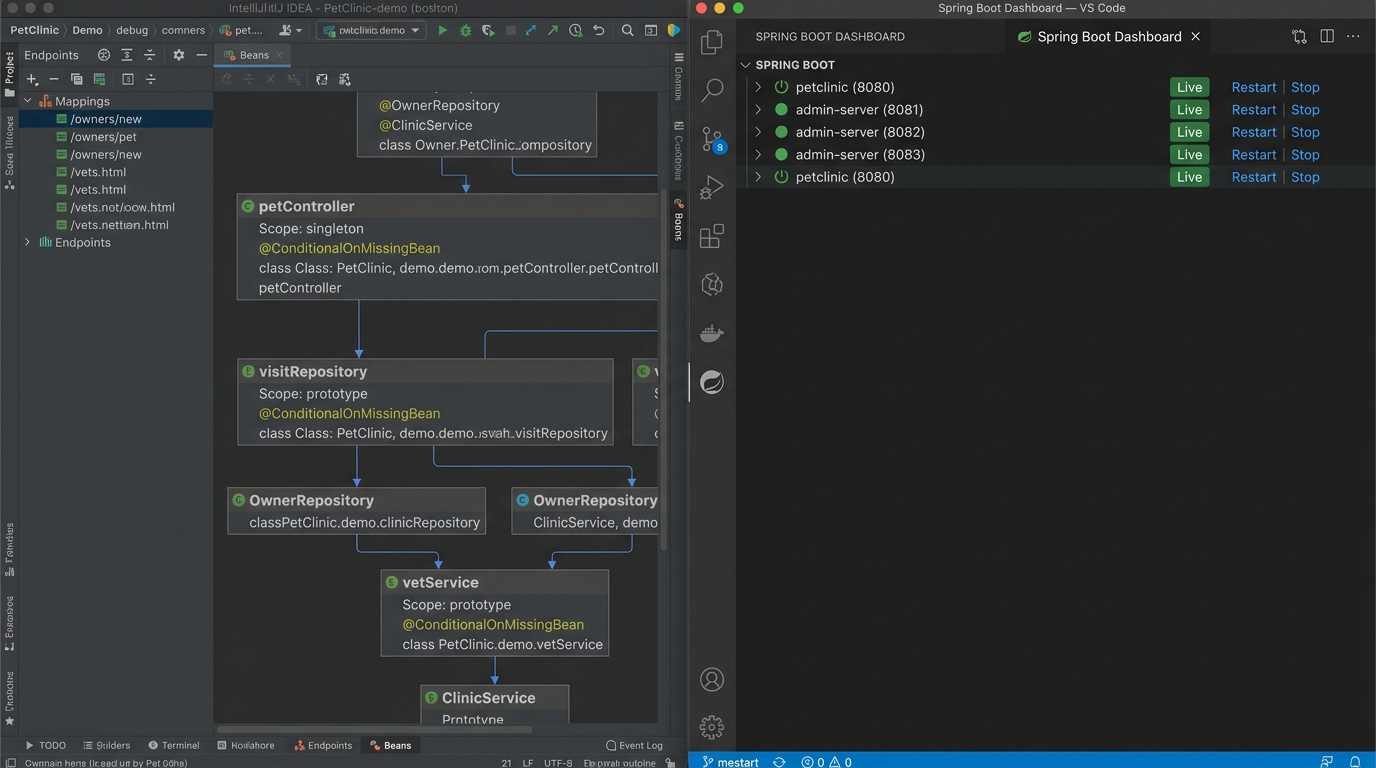Expand the first petclinic (8080) row
Viewport: 1376px width, 768px height.
tap(758, 87)
